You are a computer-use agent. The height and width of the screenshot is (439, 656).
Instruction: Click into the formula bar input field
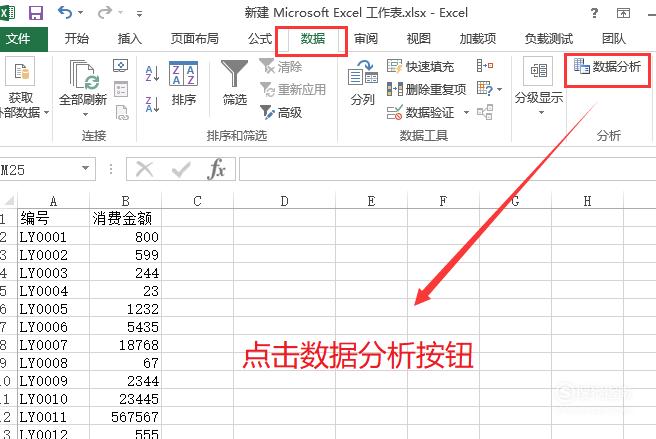[447, 169]
